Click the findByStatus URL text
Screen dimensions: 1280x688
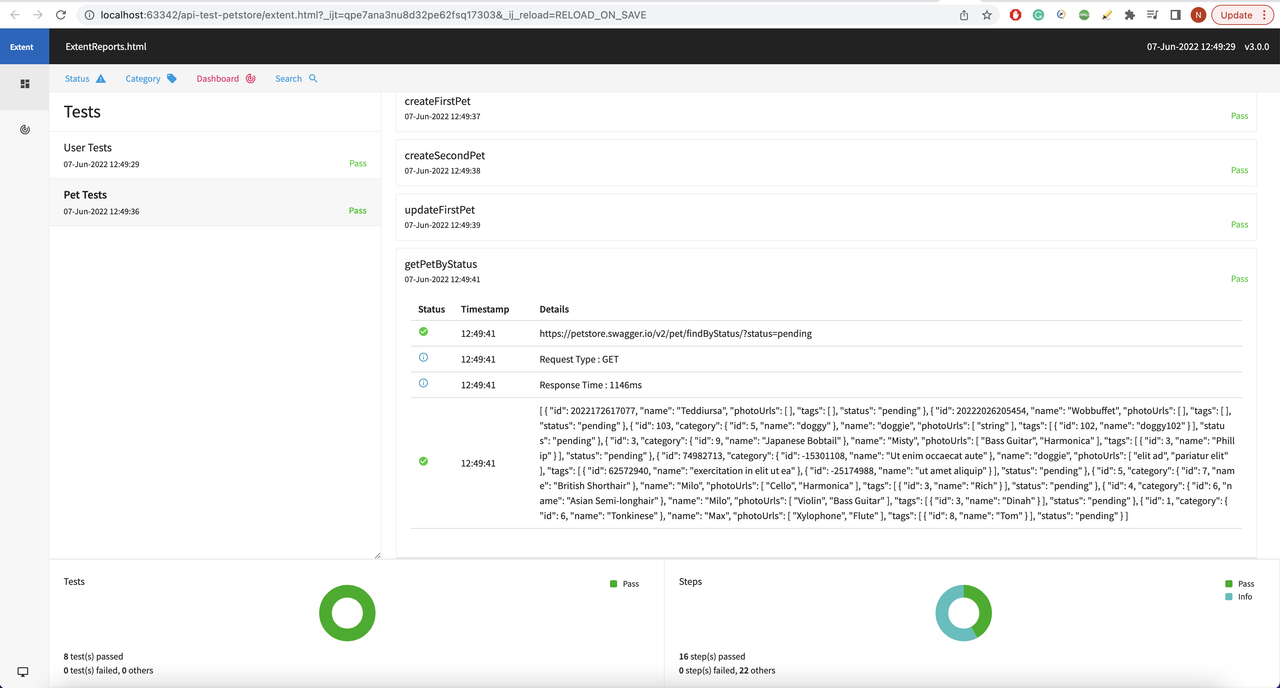click(675, 333)
